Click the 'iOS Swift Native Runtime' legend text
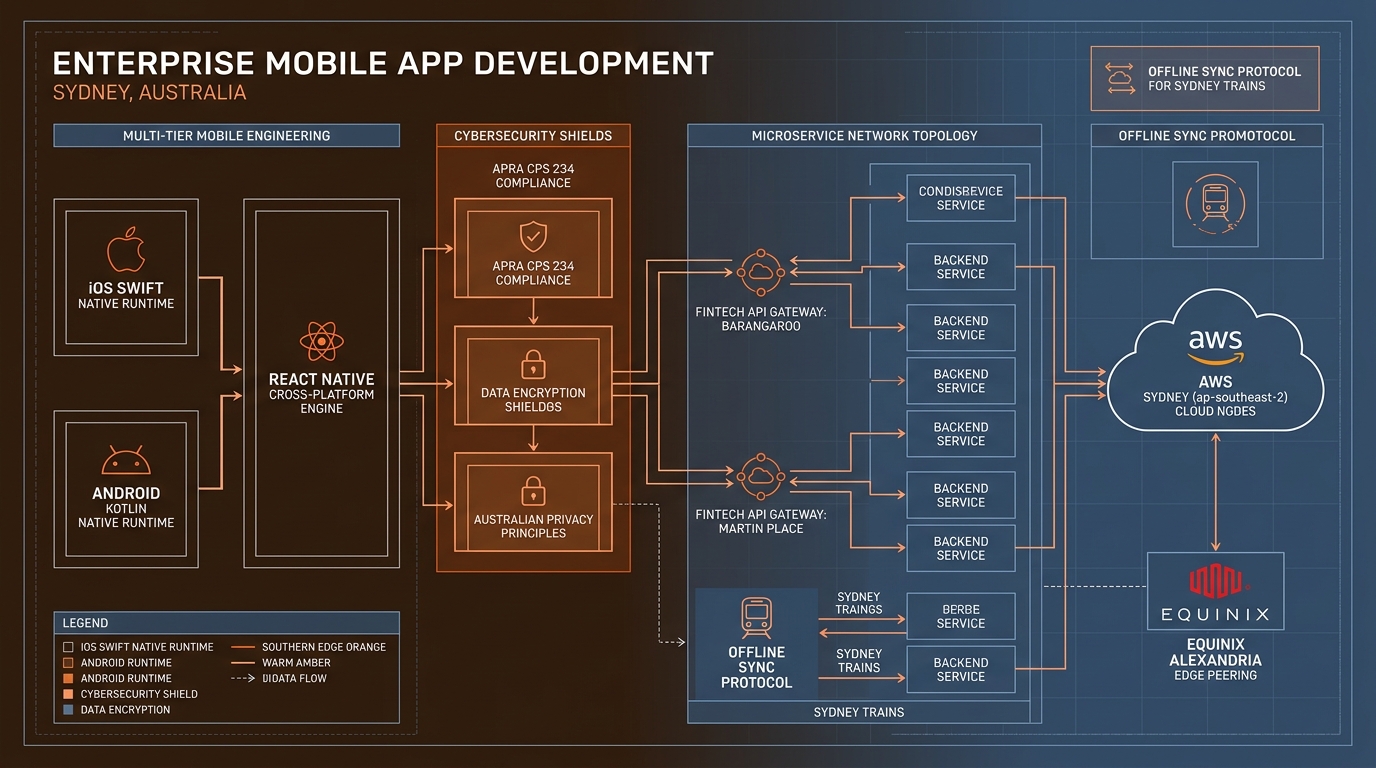1376x768 pixels. click(x=147, y=647)
